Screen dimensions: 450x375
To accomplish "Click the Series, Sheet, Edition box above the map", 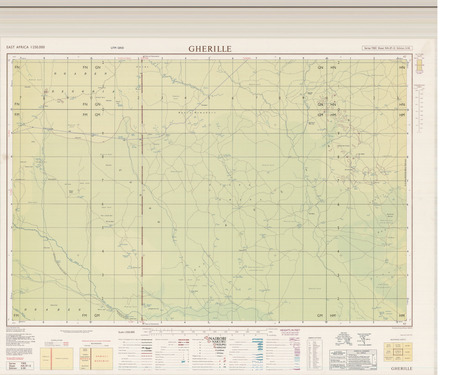I will tap(388, 48).
